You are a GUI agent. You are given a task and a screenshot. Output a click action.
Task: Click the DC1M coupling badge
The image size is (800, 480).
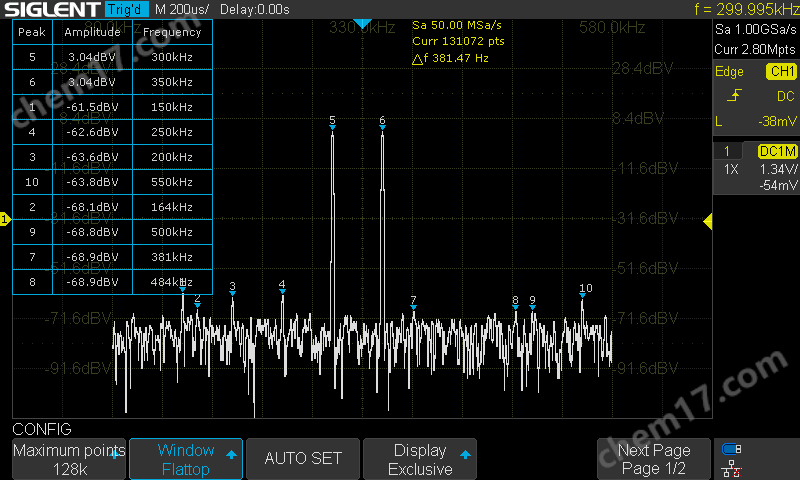tap(777, 151)
